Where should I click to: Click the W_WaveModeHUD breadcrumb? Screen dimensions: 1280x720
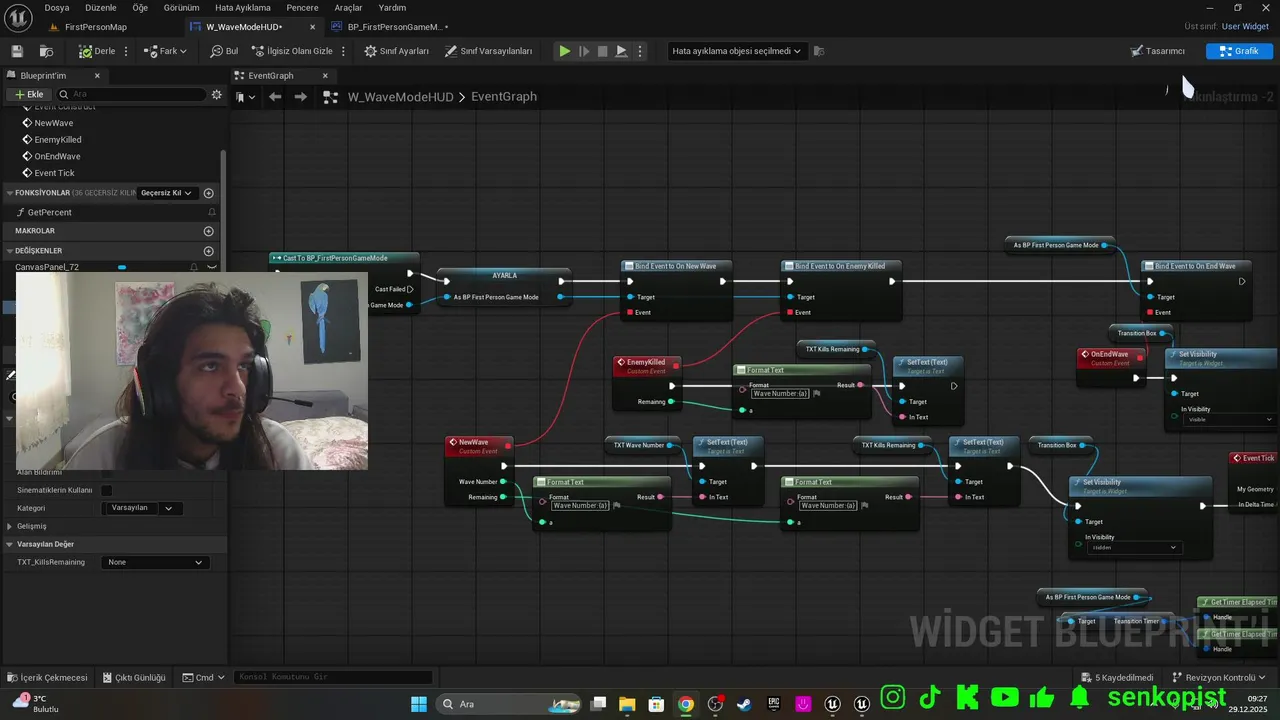pos(400,97)
